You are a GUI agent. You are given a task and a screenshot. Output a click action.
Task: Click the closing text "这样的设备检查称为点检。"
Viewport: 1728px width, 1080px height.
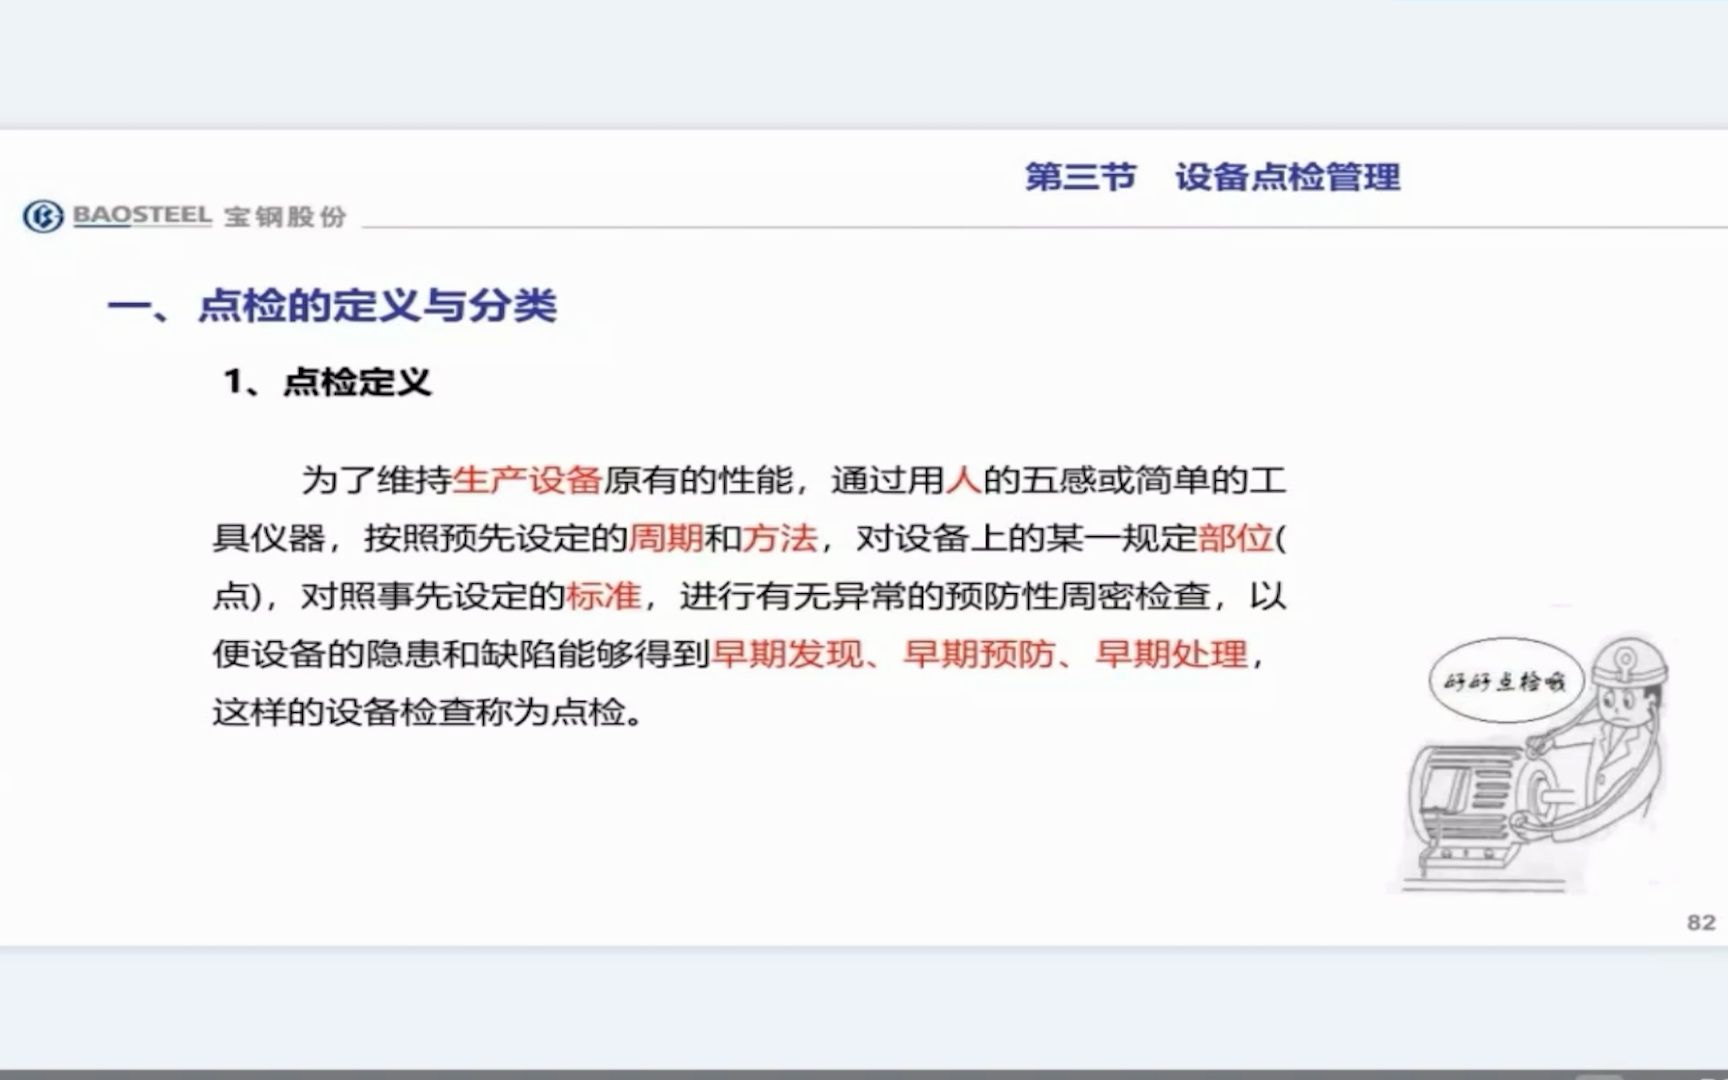428,712
